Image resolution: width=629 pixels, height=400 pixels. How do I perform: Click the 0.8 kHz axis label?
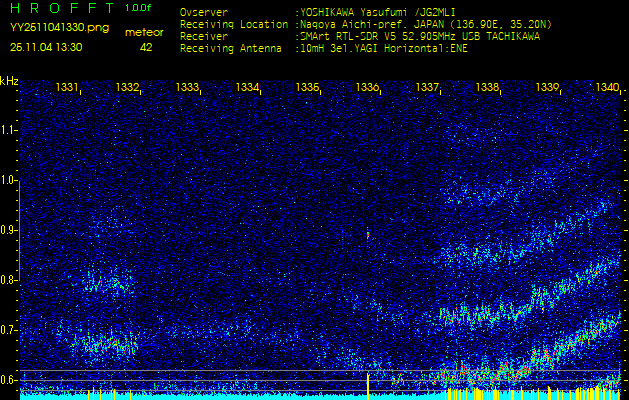(8, 280)
